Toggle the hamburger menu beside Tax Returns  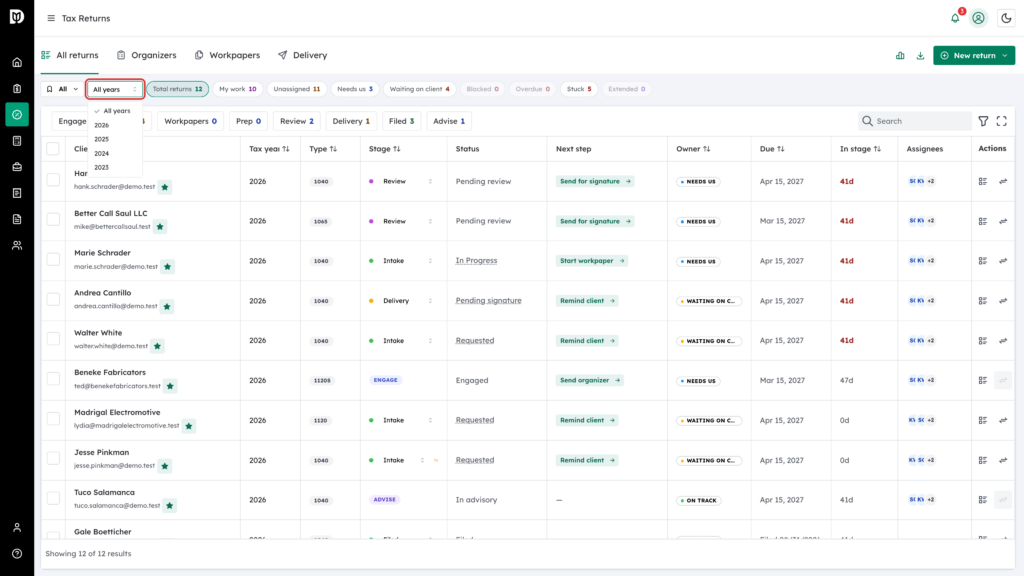pyautogui.click(x=51, y=18)
